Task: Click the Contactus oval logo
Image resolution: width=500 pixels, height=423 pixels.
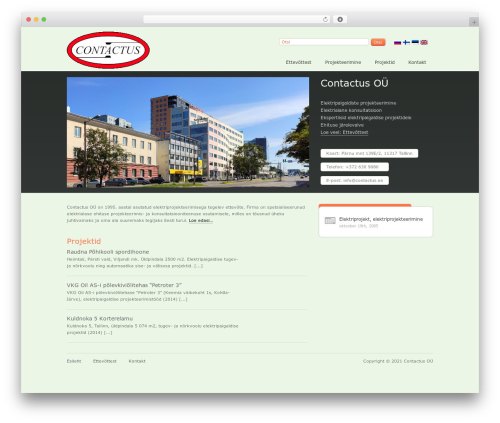Action: tap(108, 50)
